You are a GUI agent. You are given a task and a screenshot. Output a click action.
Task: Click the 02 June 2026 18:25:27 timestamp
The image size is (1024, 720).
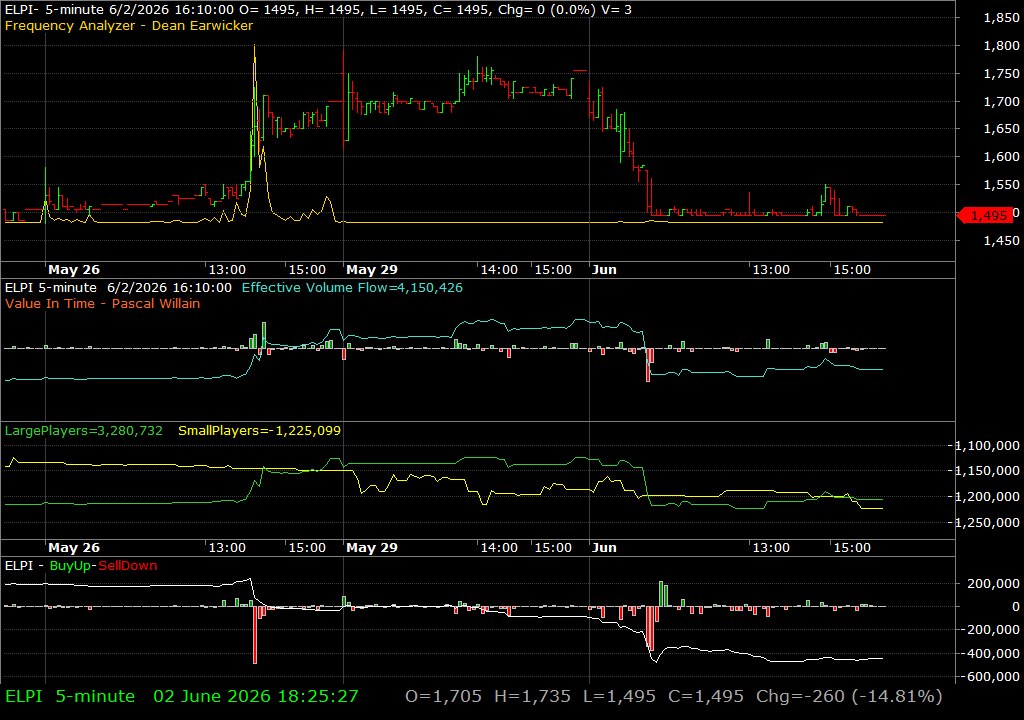[x=256, y=696]
